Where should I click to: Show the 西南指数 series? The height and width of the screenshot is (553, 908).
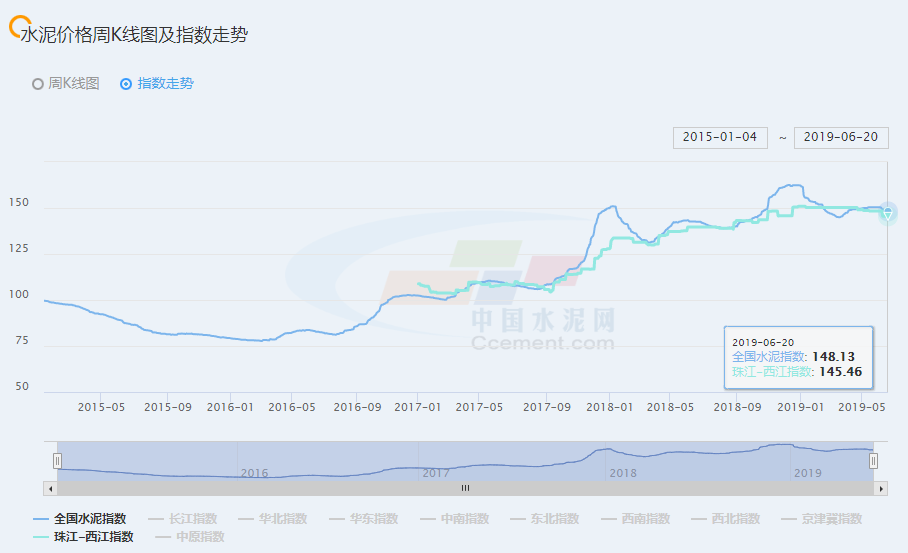click(635, 519)
